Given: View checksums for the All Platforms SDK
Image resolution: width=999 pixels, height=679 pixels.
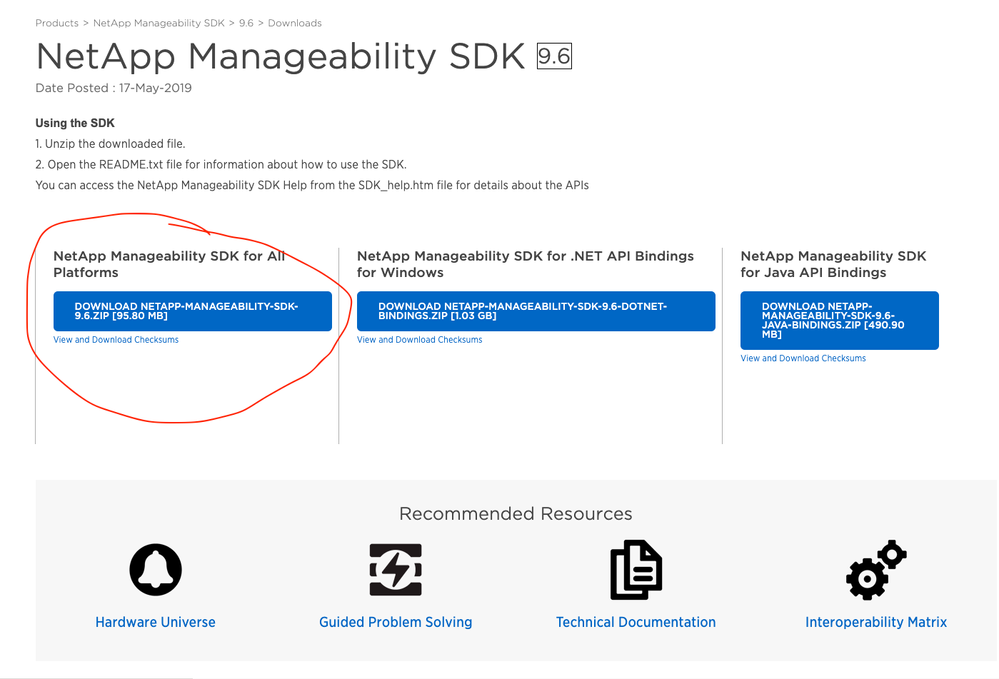Looking at the screenshot, I should click(116, 340).
